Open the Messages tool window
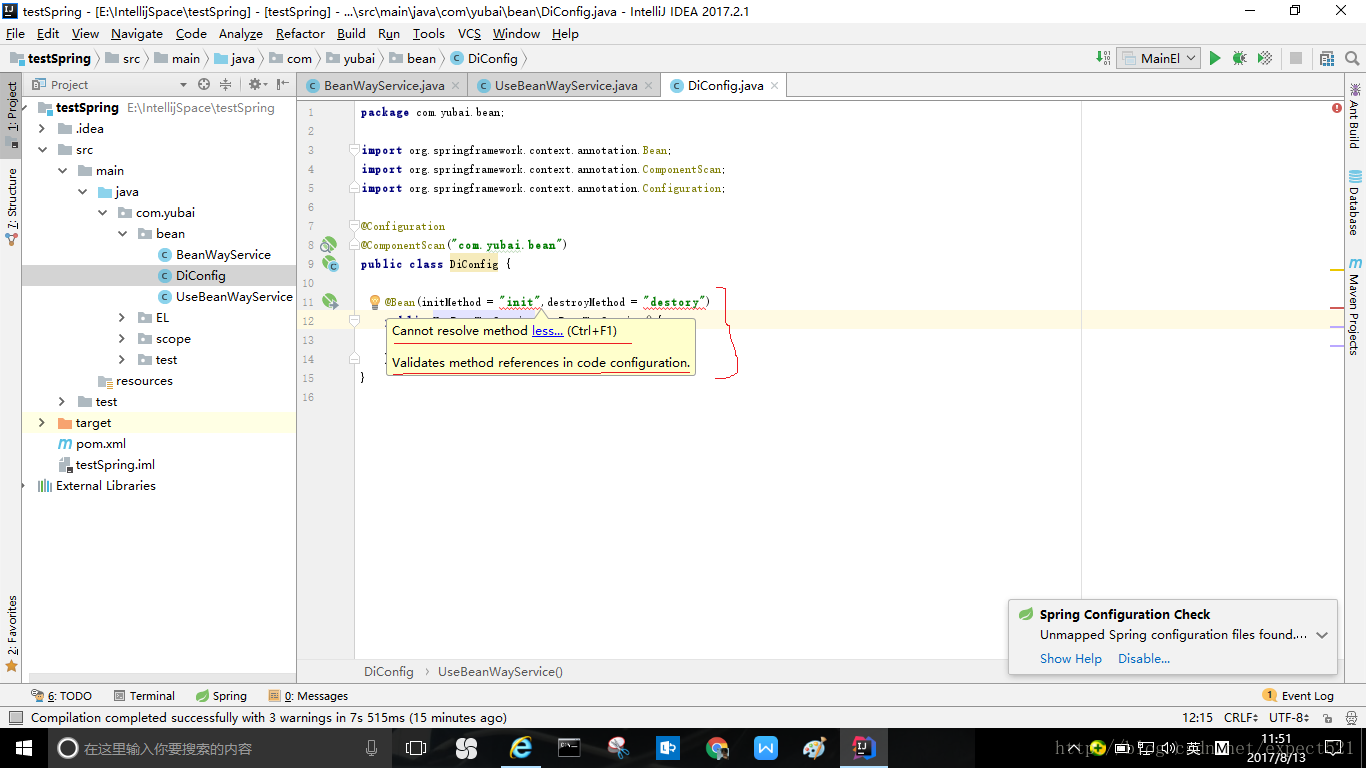The image size is (1366, 768). [308, 695]
